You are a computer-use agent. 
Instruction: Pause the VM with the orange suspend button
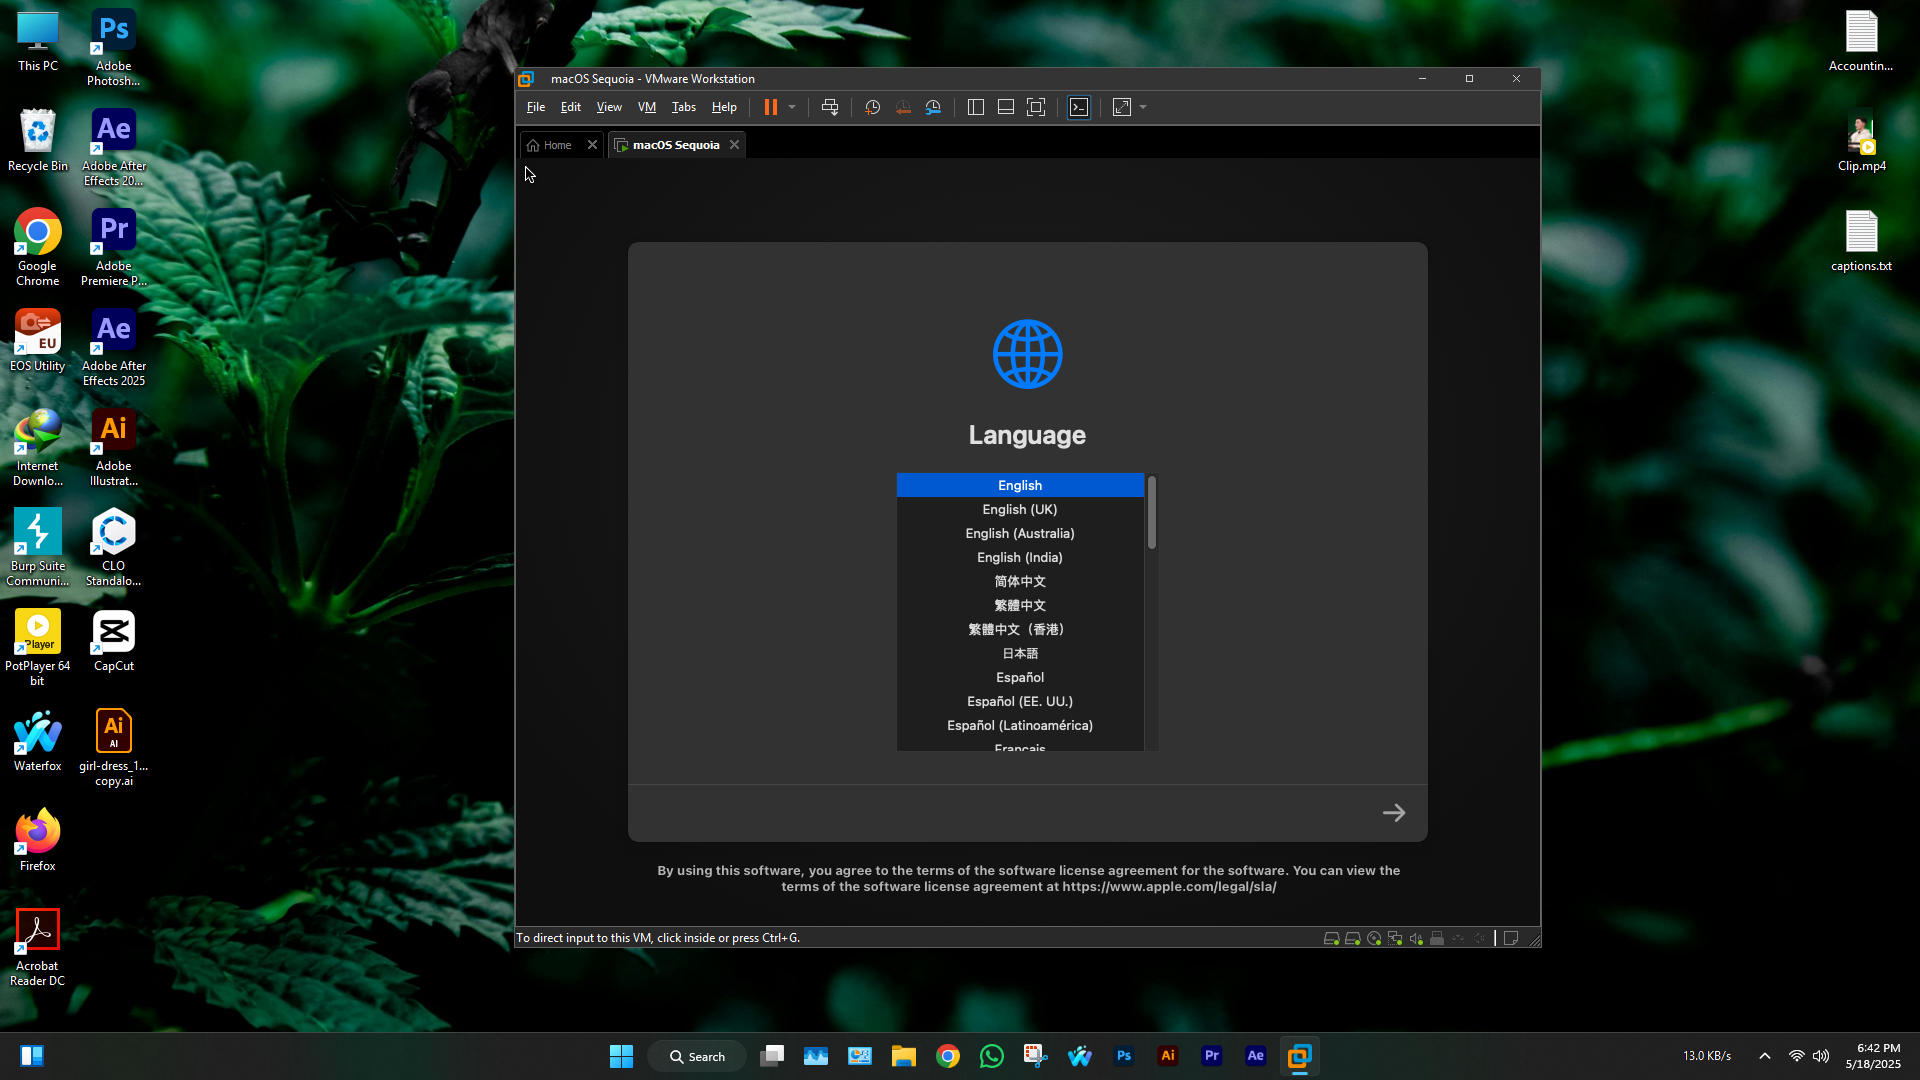tap(770, 107)
